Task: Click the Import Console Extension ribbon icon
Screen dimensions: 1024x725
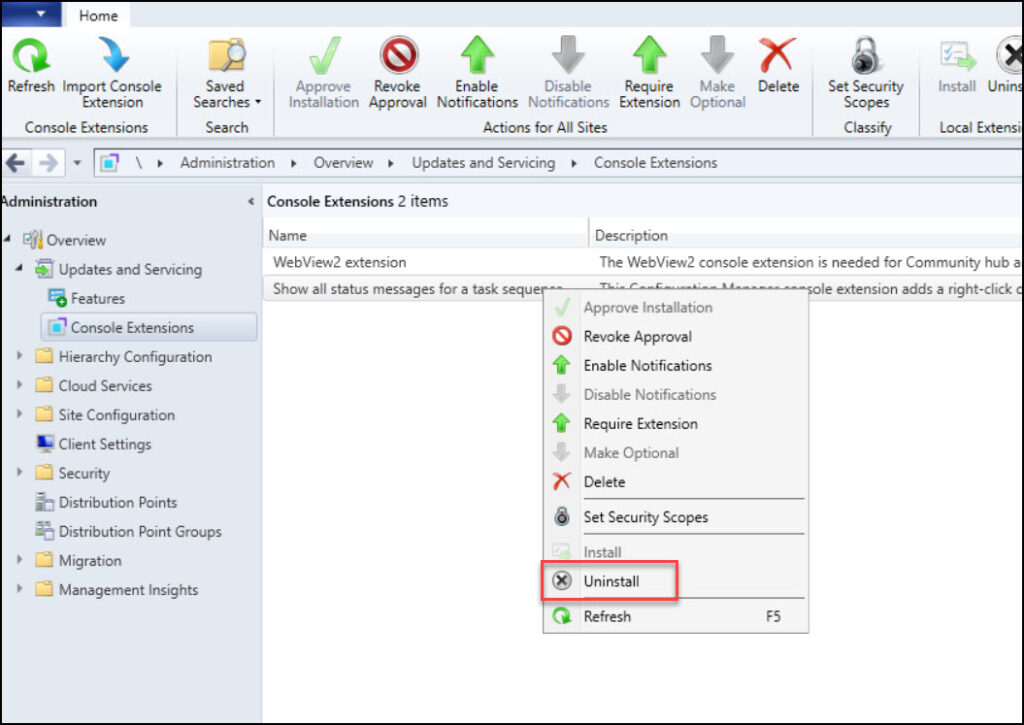Action: [114, 55]
